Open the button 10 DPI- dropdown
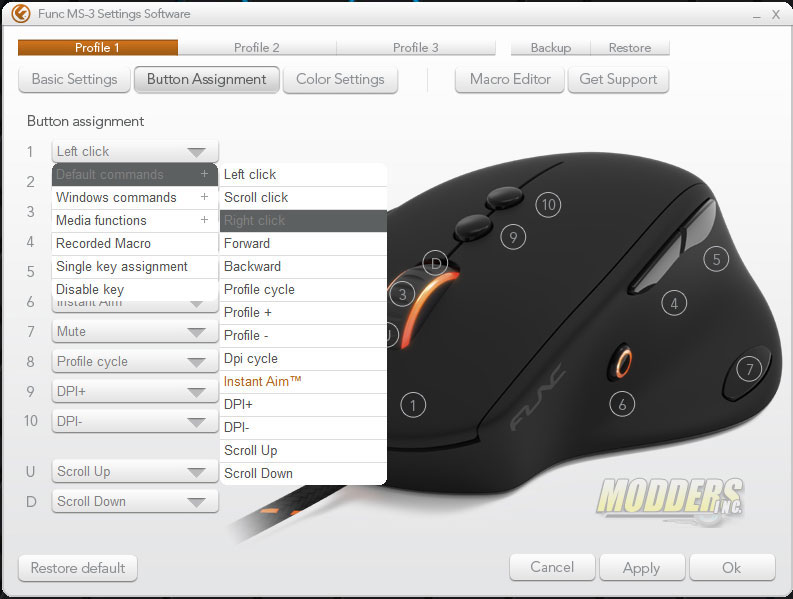 click(x=135, y=421)
